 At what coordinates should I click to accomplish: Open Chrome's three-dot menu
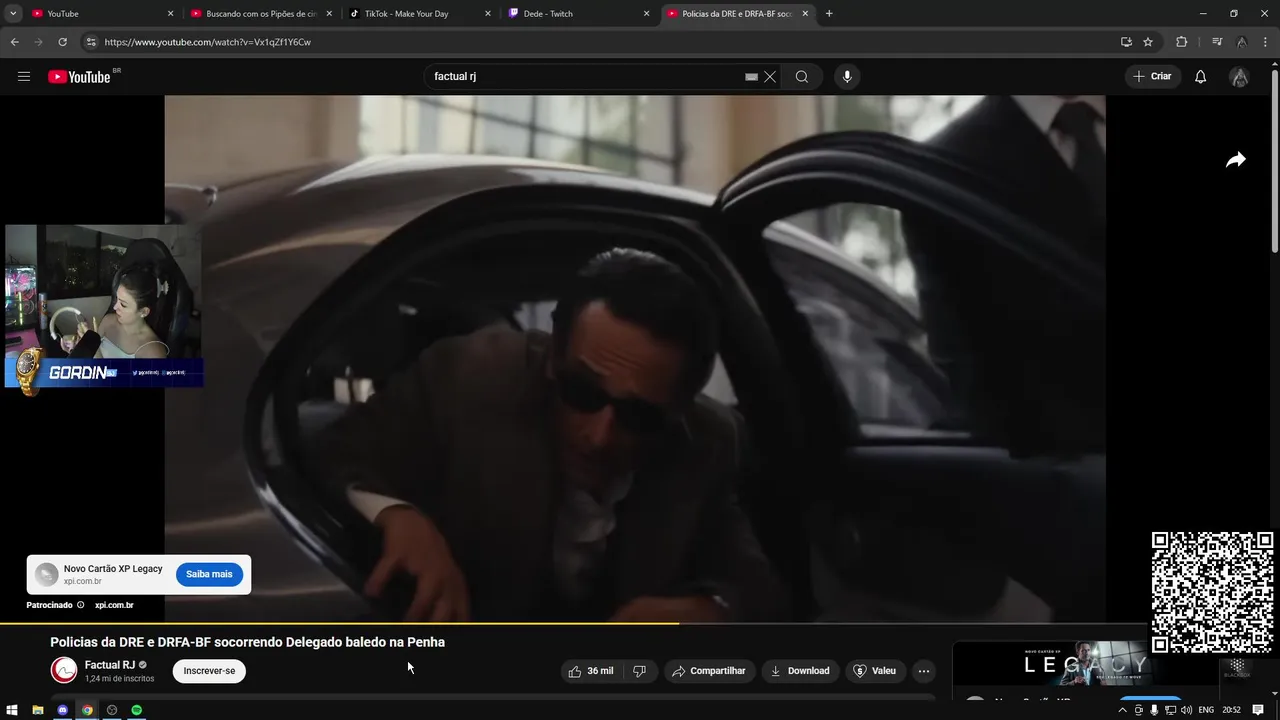pos(1265,42)
